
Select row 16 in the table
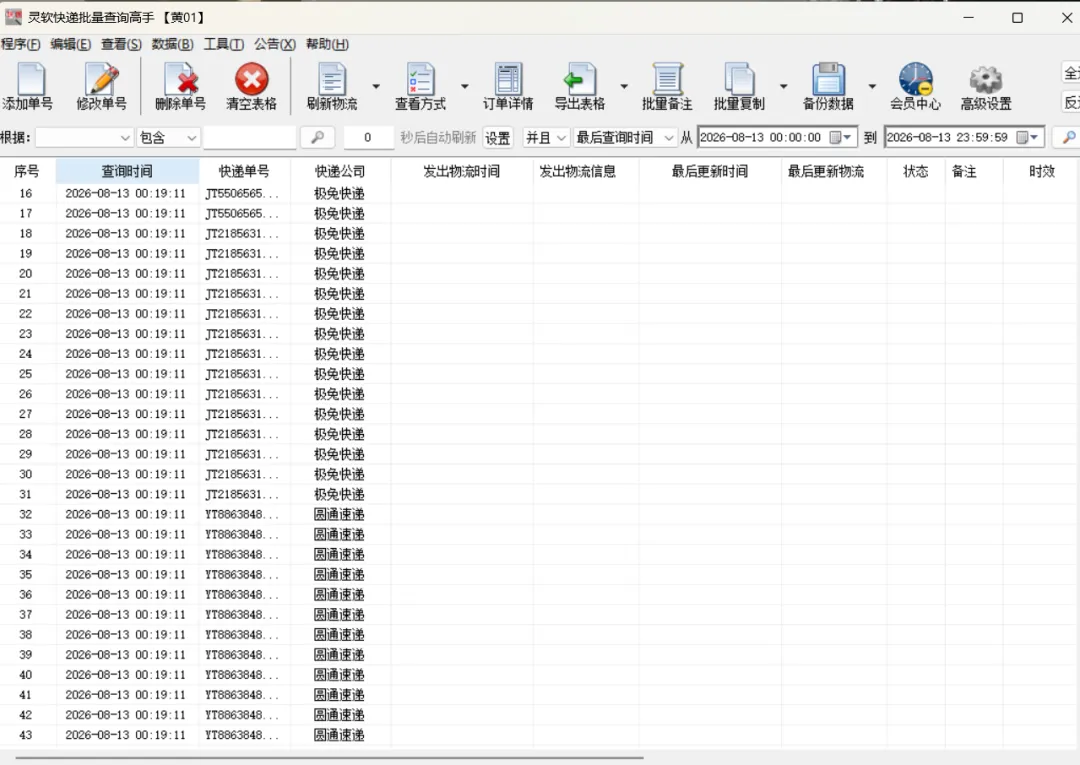pos(540,193)
